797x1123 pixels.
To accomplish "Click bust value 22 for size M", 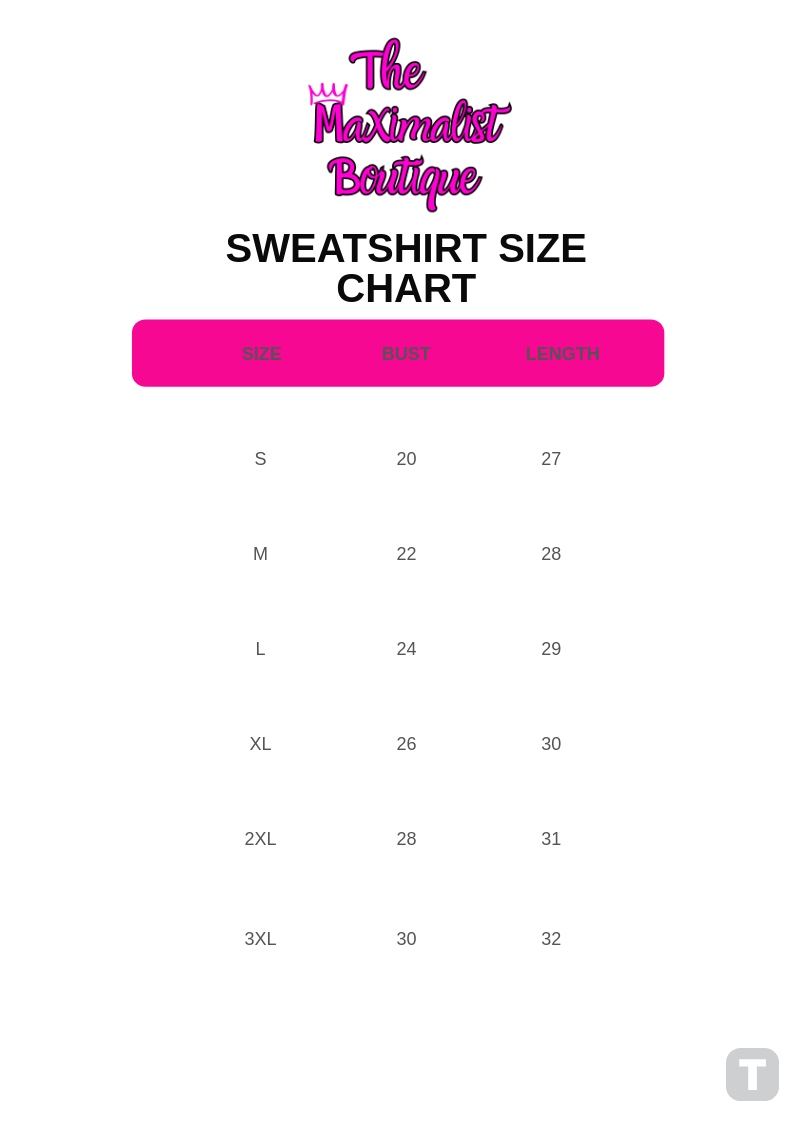I will pos(406,554).
